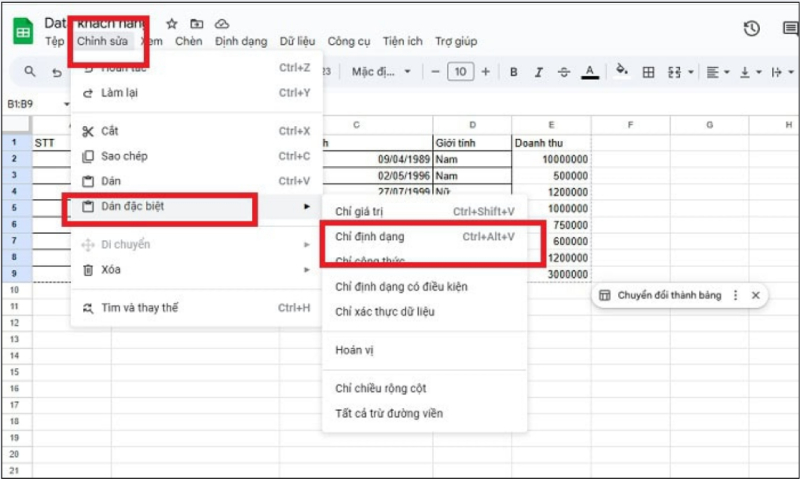Open the Chỉnh sửa menu
This screenshot has height=479, width=800.
(x=102, y=41)
